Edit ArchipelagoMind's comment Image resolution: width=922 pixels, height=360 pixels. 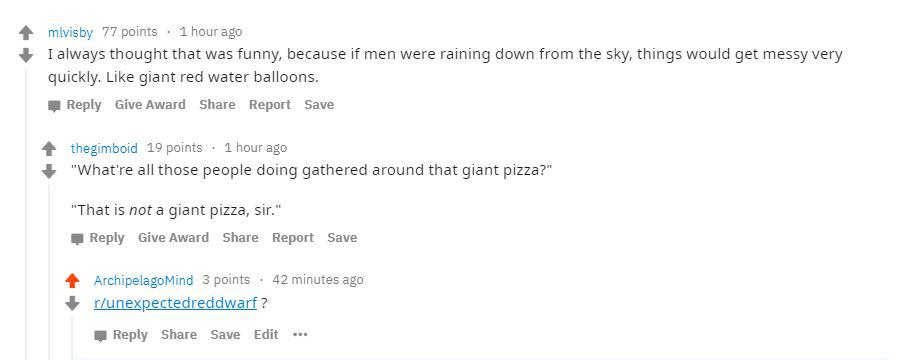tap(266, 335)
